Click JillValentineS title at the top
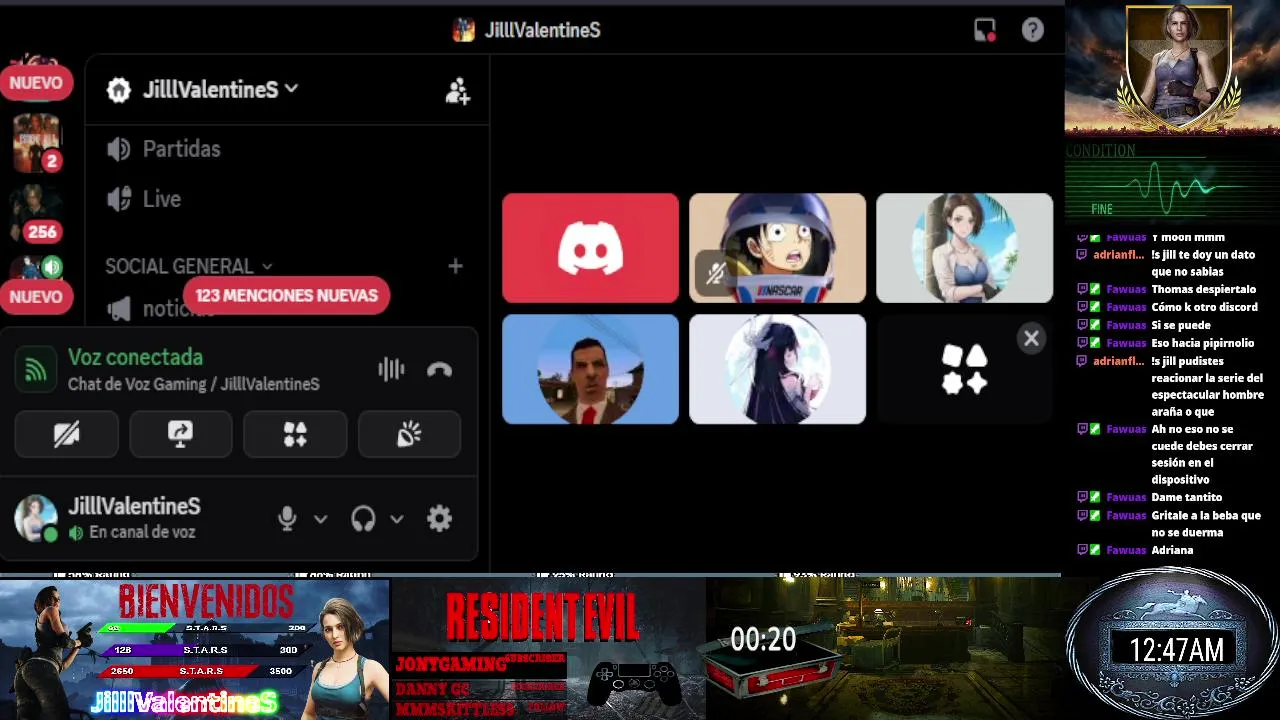The image size is (1280, 720). 542,30
